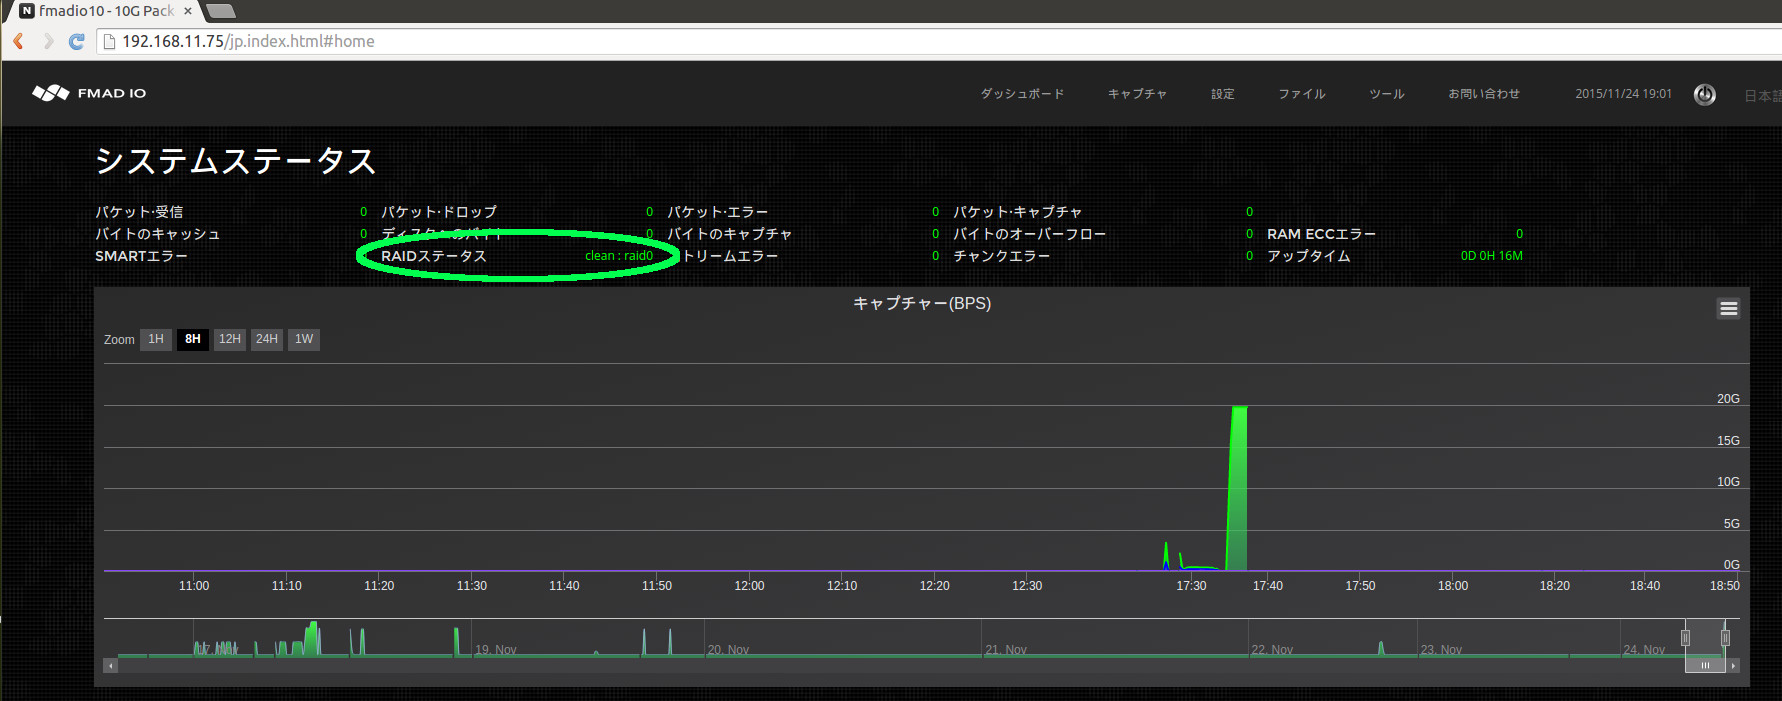Click the browser back arrow
The width and height of the screenshot is (1782, 701).
[18, 41]
